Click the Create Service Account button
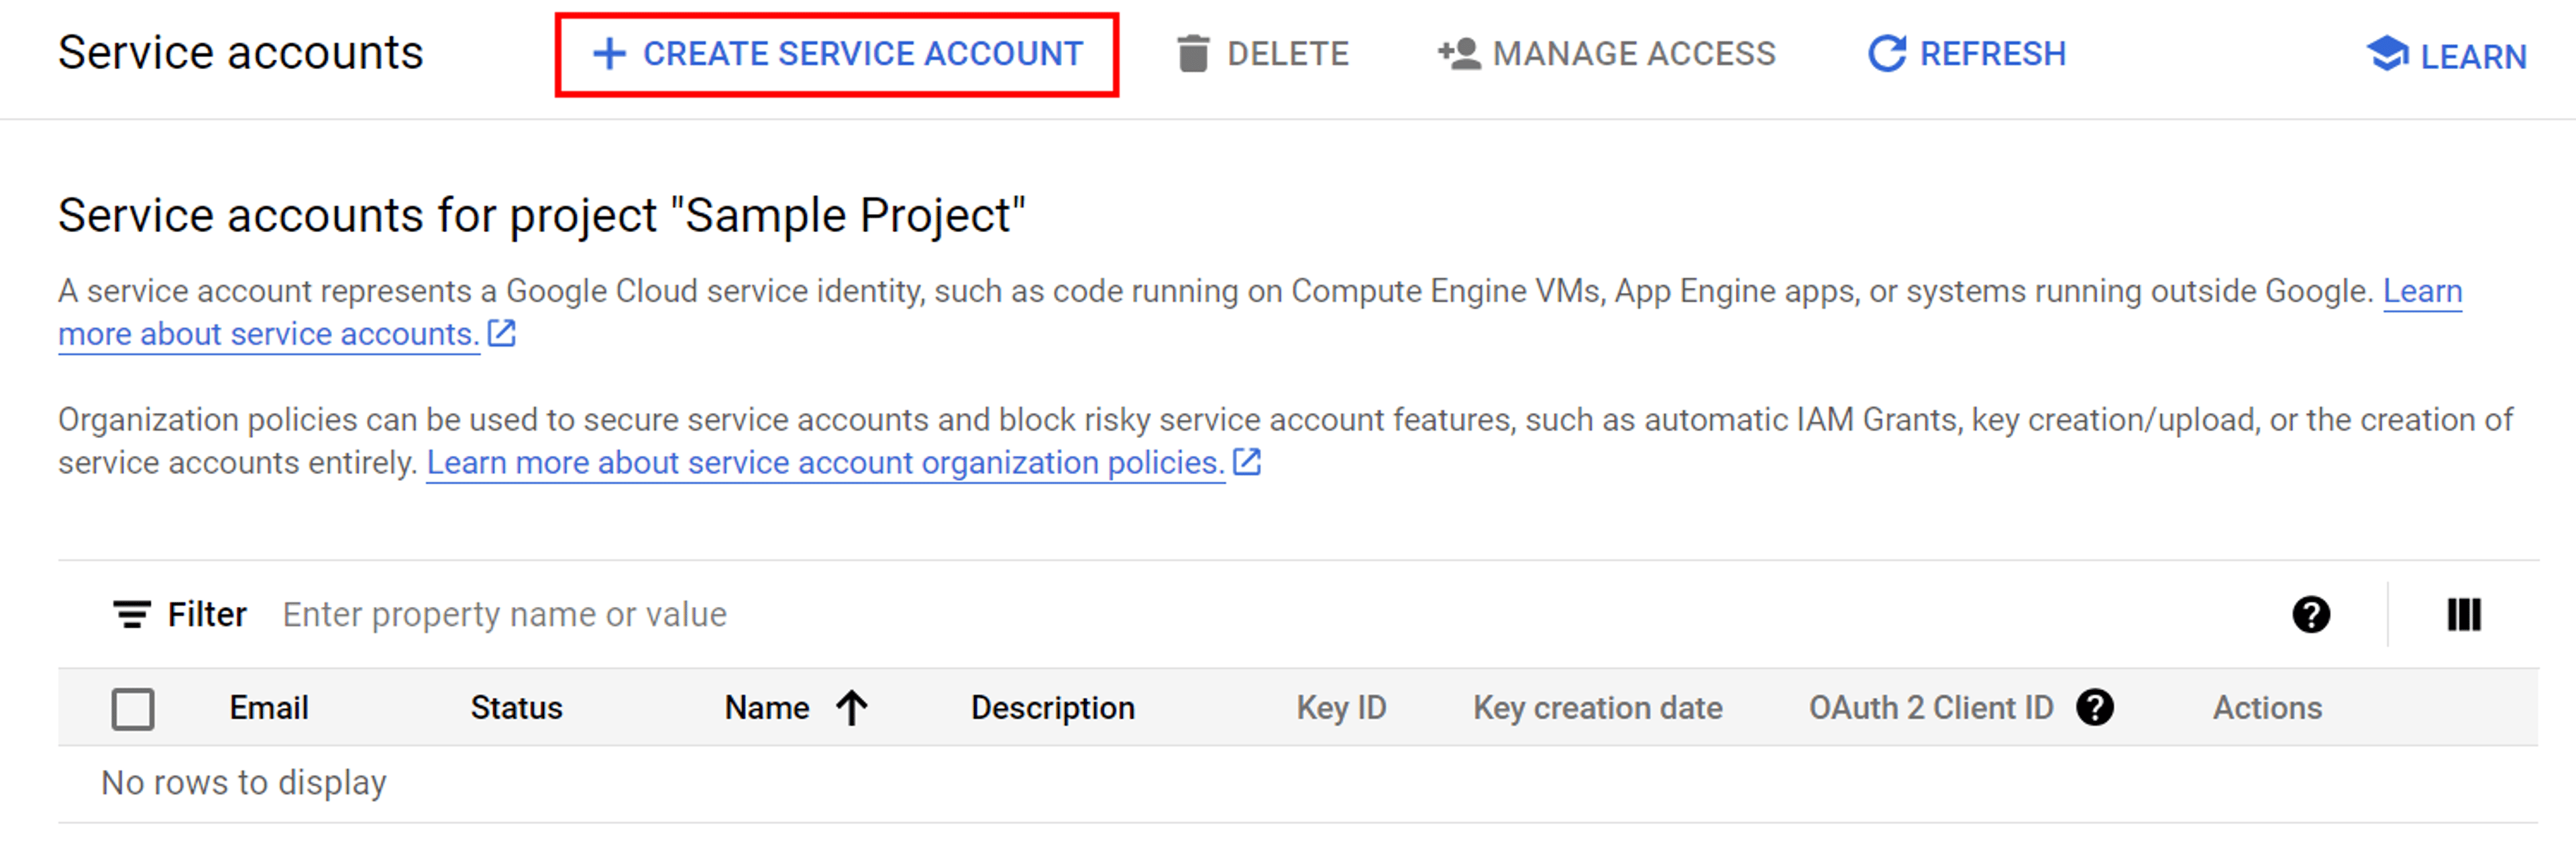 [837, 54]
